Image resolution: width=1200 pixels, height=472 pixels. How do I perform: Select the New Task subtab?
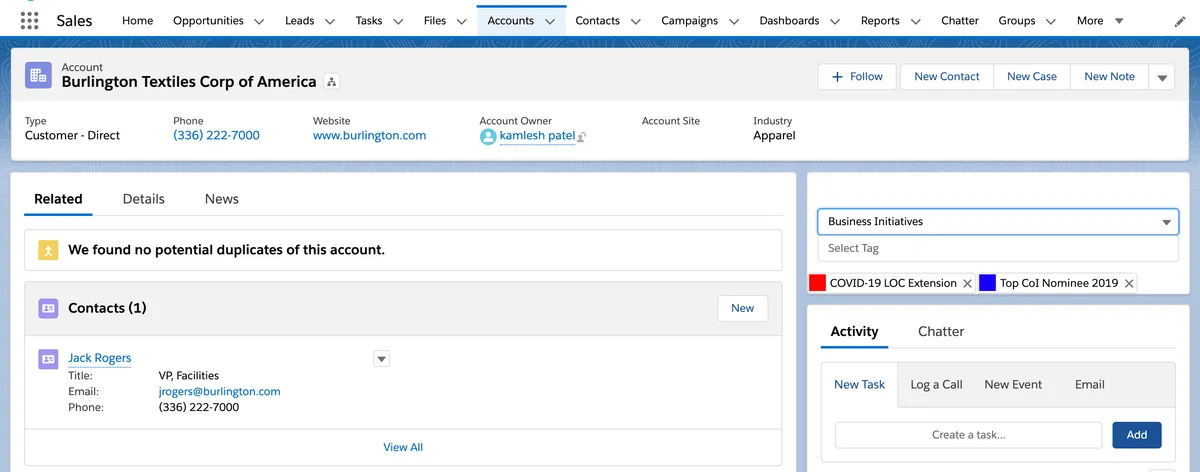click(x=860, y=384)
